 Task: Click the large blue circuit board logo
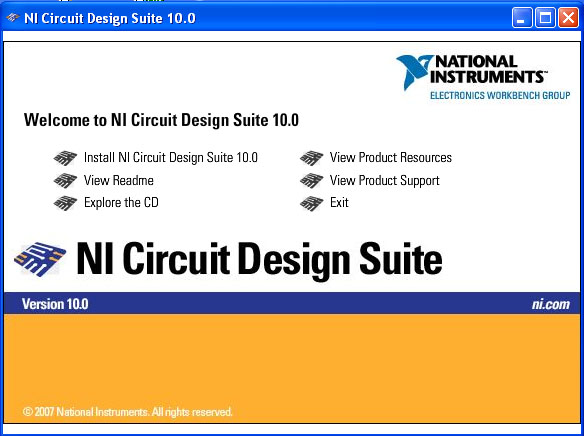click(x=40, y=259)
